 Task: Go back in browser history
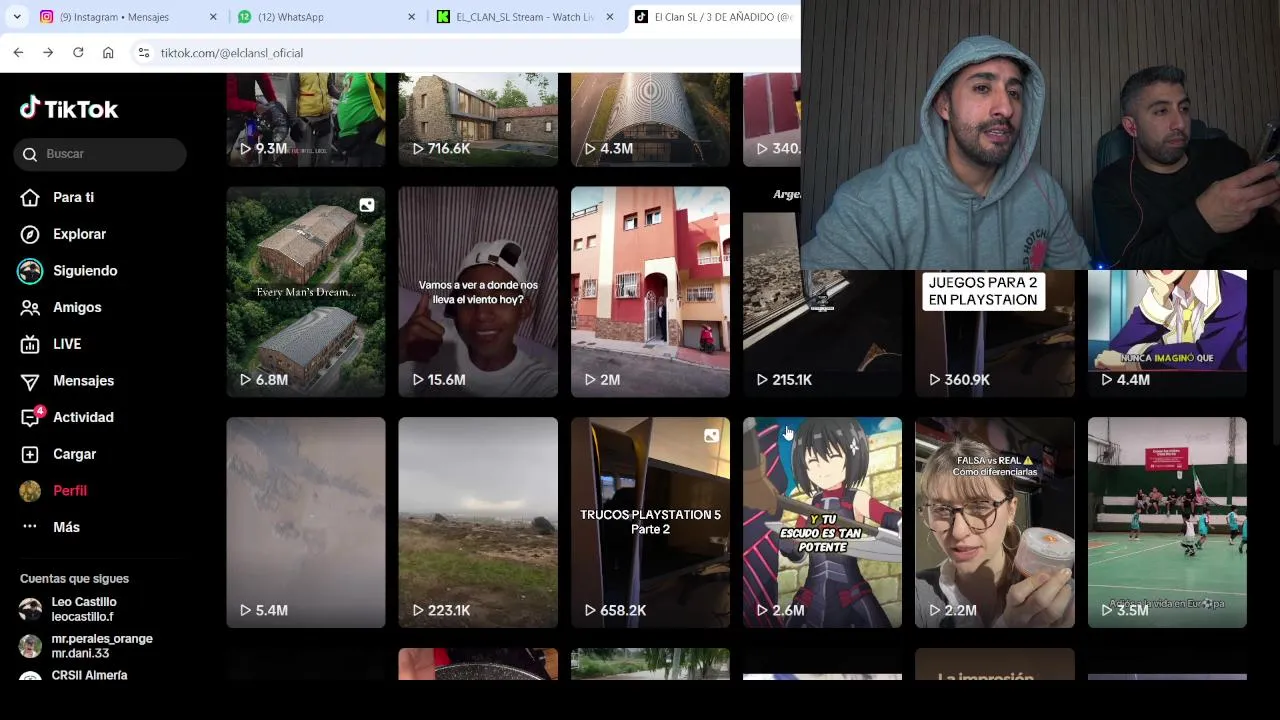click(18, 53)
